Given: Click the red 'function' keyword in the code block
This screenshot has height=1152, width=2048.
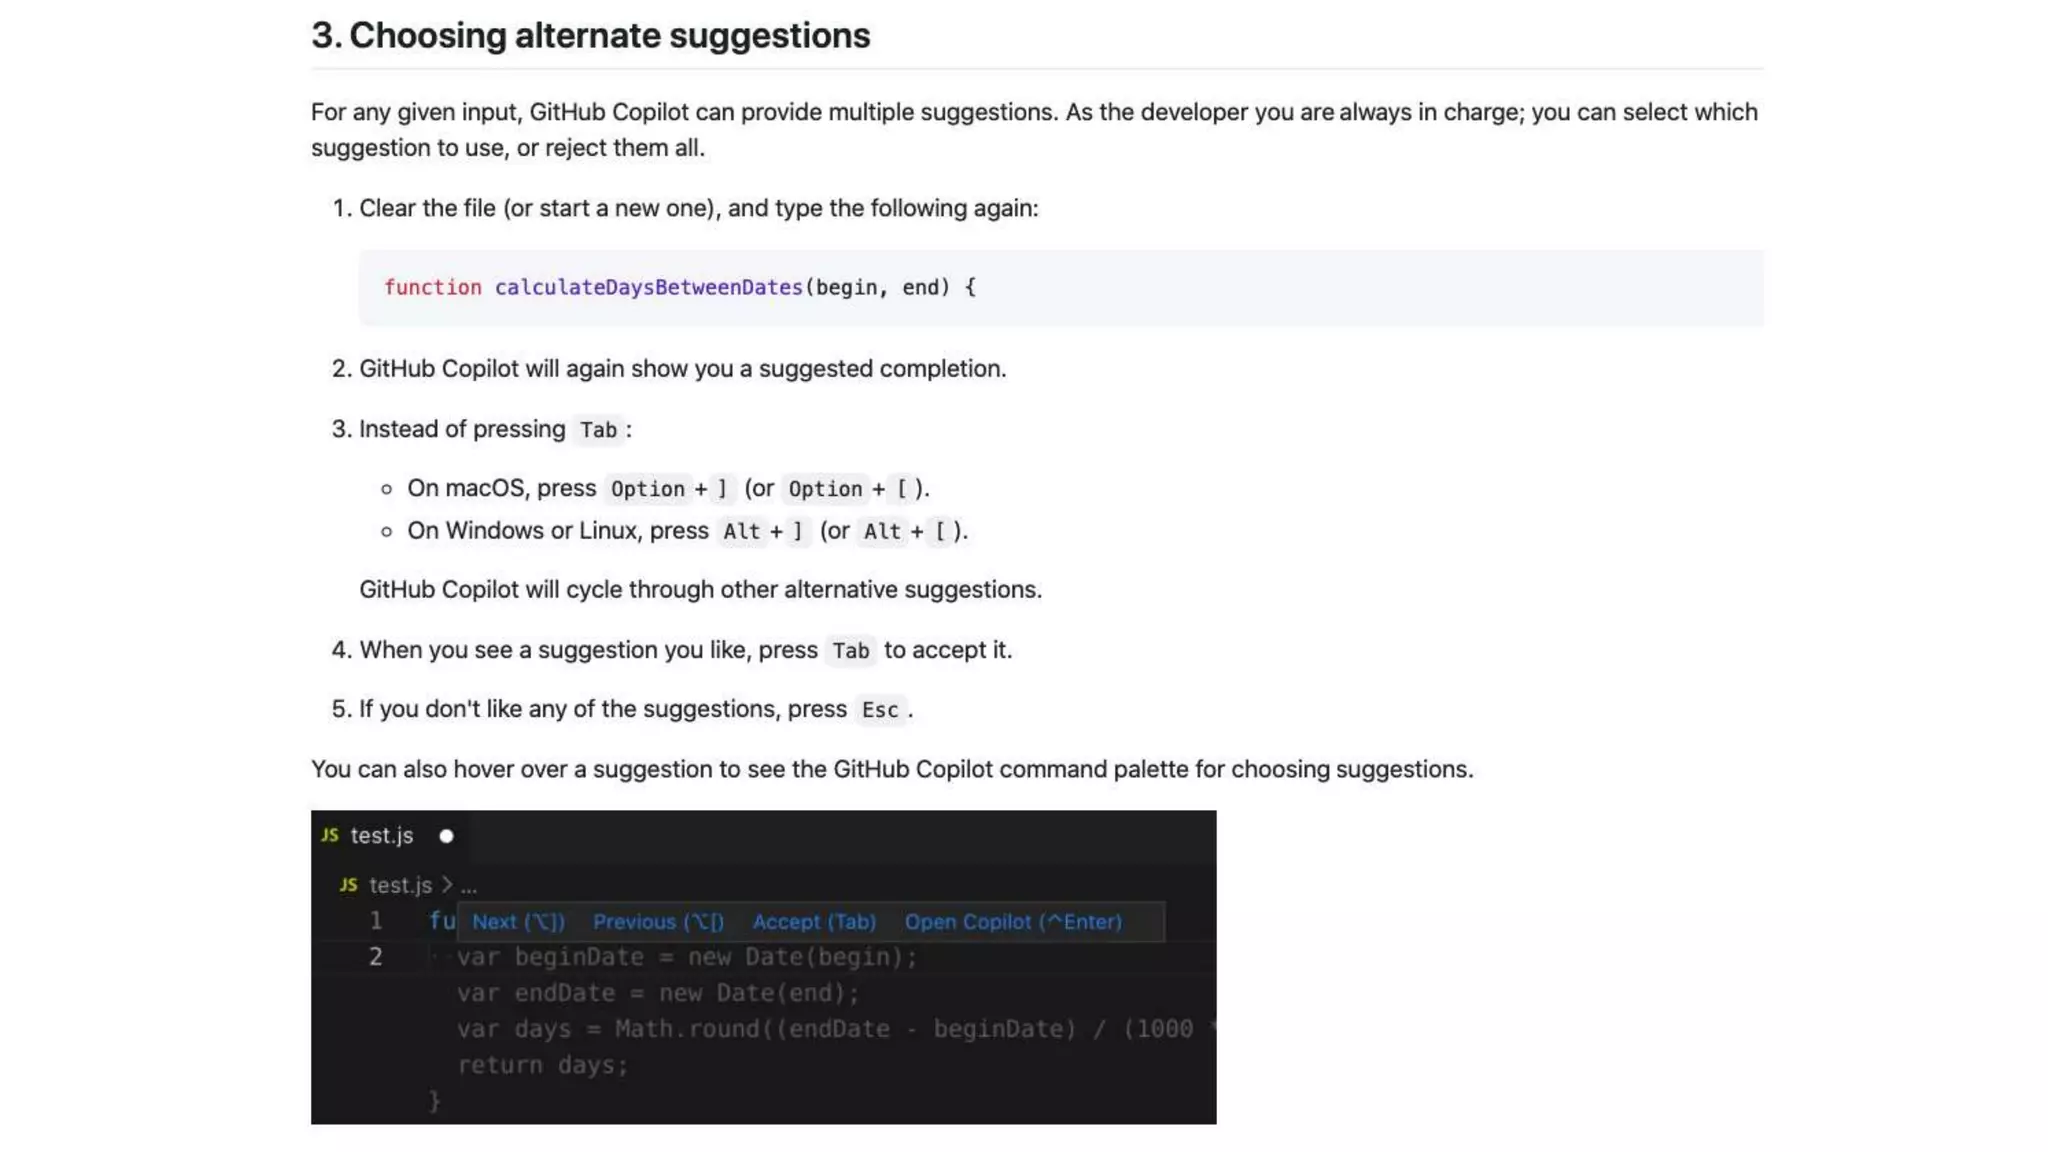Looking at the screenshot, I should 432,288.
